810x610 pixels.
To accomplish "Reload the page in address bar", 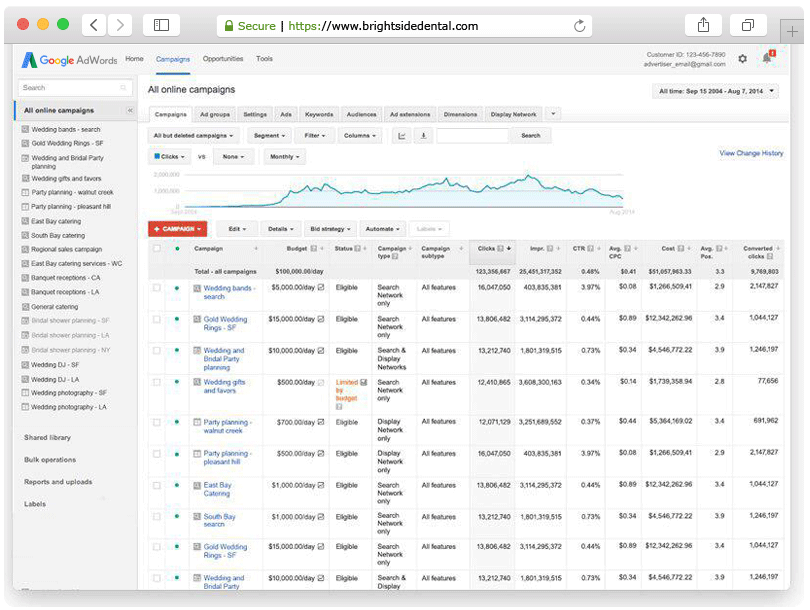I will pos(580,26).
